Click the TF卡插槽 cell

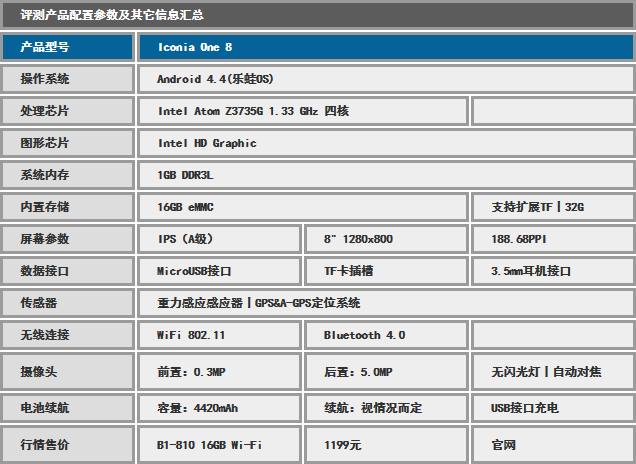(387, 271)
